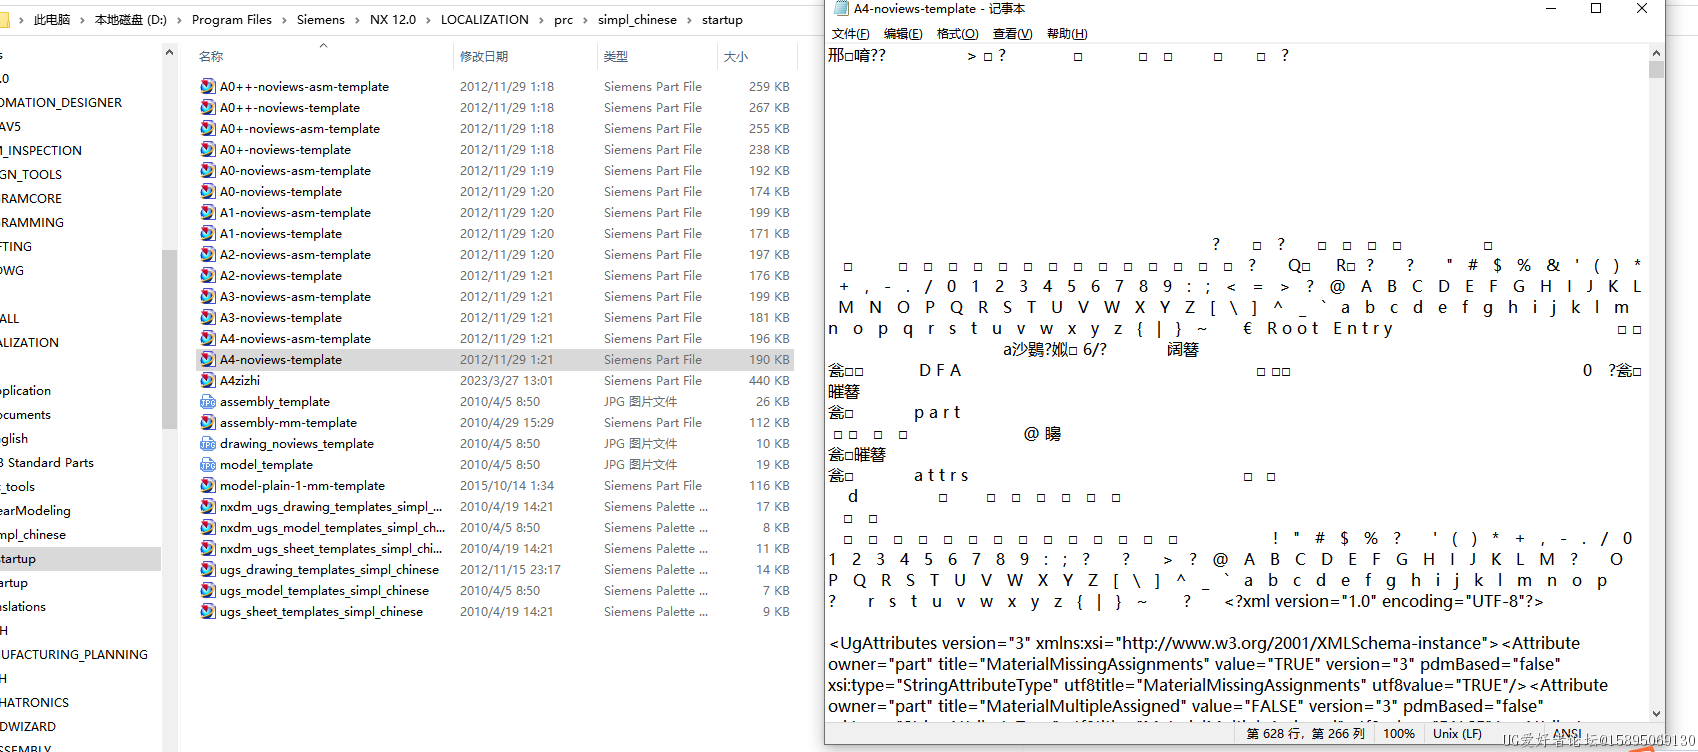Click the A0++-noviews-template part file icon
Image resolution: width=1698 pixels, height=752 pixels.
208,107
